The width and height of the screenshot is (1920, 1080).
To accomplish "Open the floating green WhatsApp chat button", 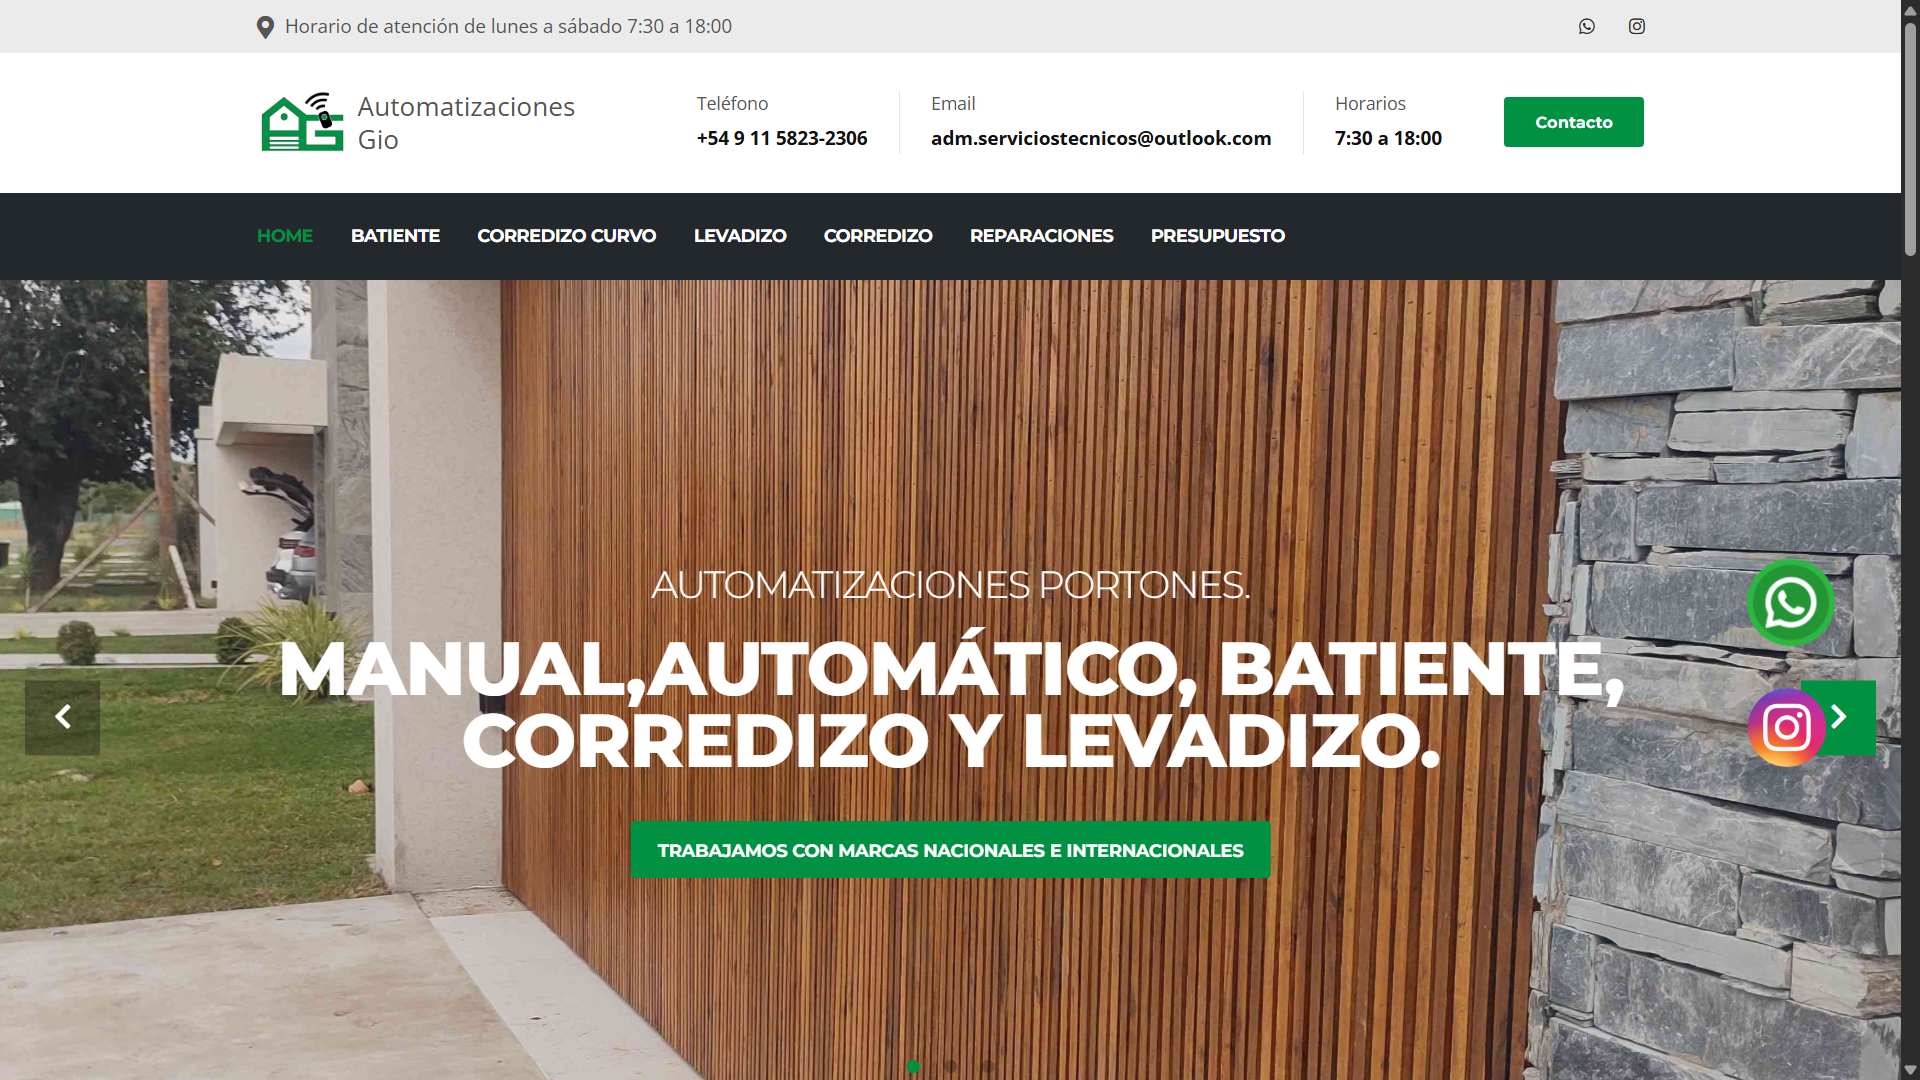I will point(1790,603).
